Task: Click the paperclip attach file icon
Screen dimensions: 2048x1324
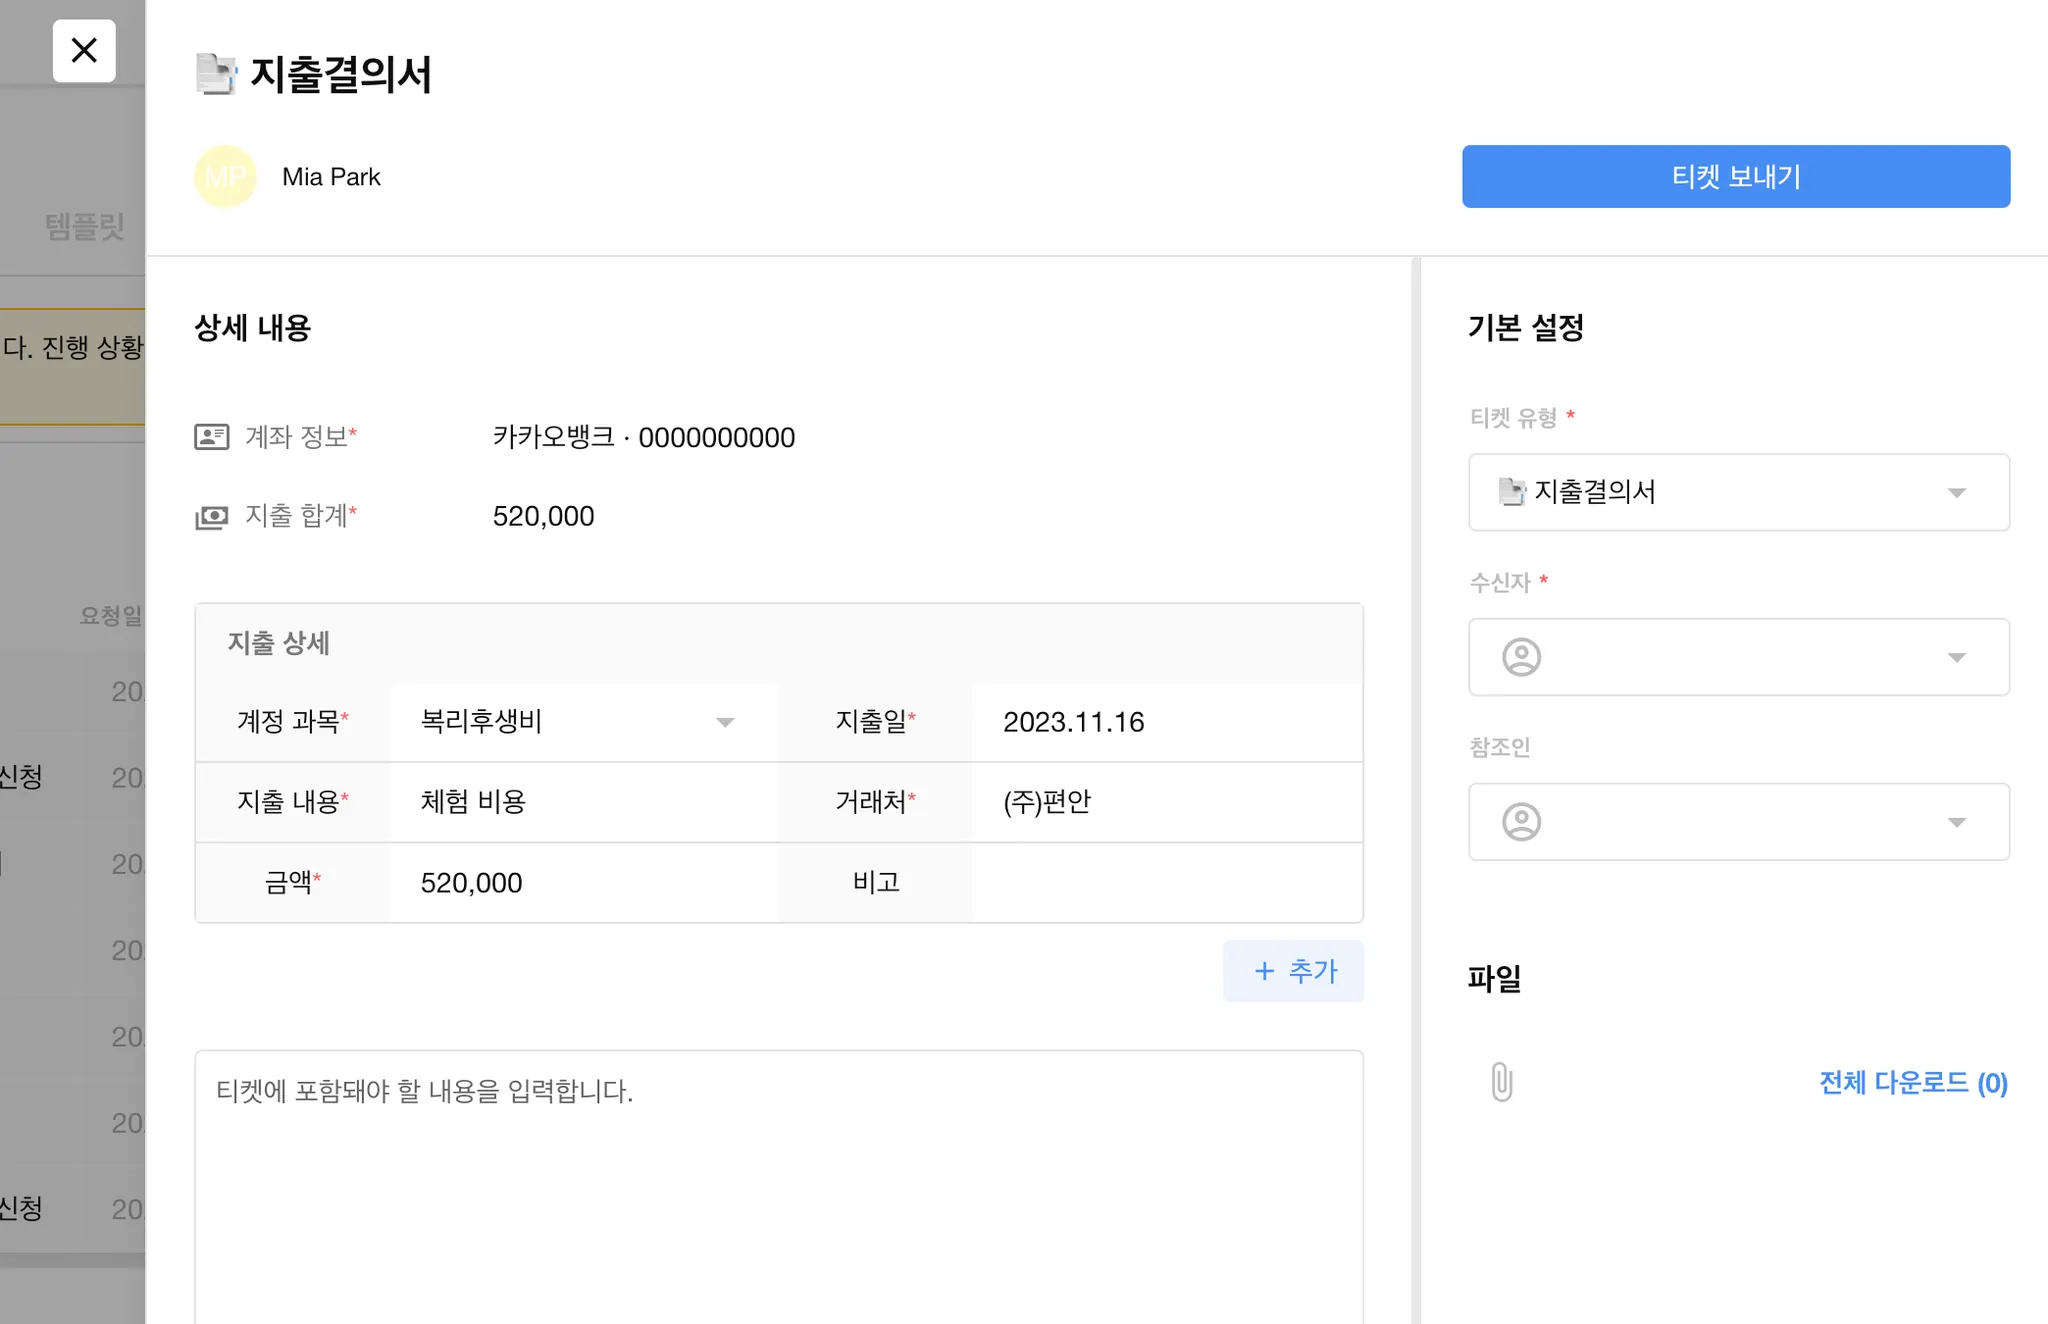Action: (x=1501, y=1082)
